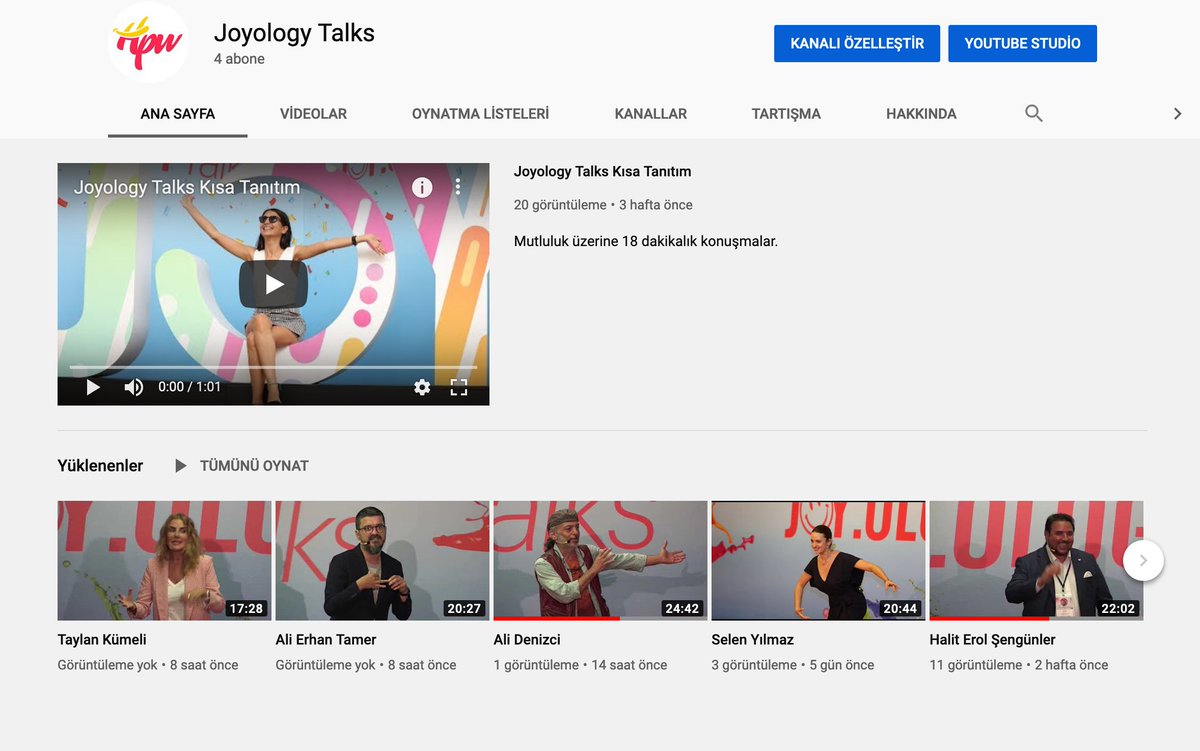Click the video progress bar in player
This screenshot has width=1200, height=751.
tap(273, 367)
